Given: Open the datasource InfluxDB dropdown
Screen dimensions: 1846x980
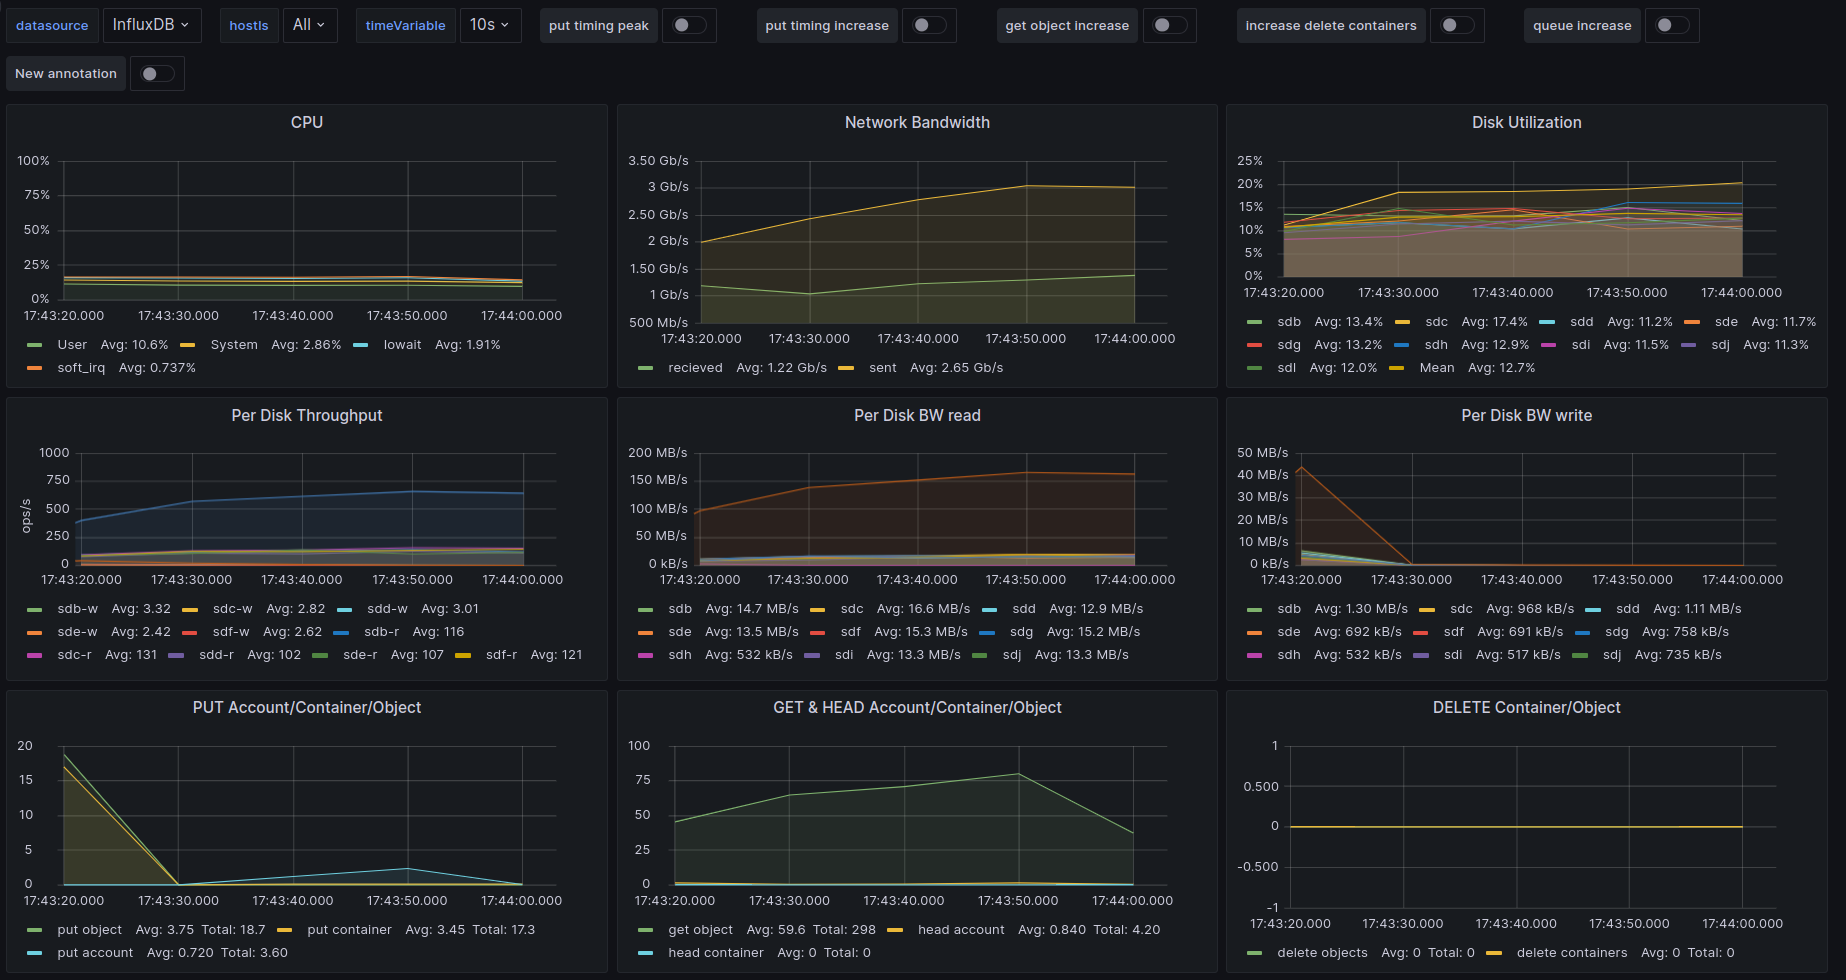Looking at the screenshot, I should pos(151,25).
